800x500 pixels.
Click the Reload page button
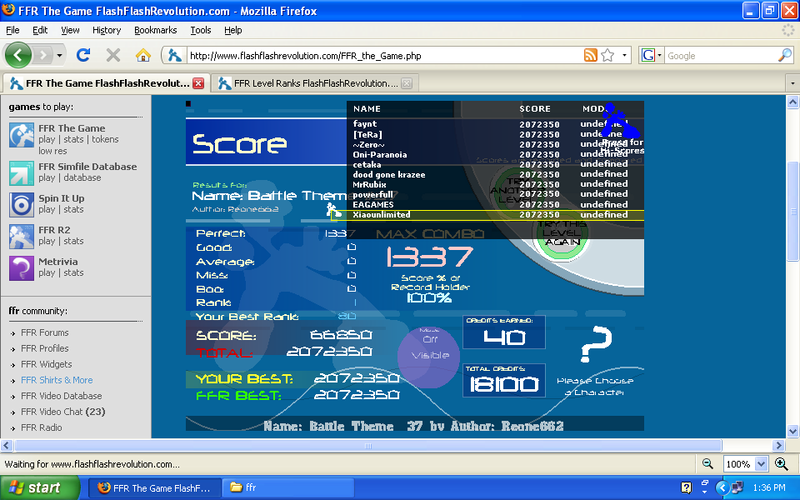[x=84, y=55]
